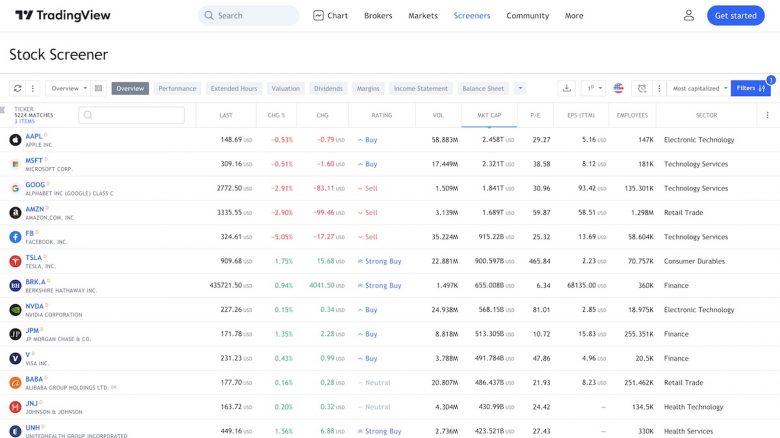
Task: Click the top Search field
Action: 249,15
